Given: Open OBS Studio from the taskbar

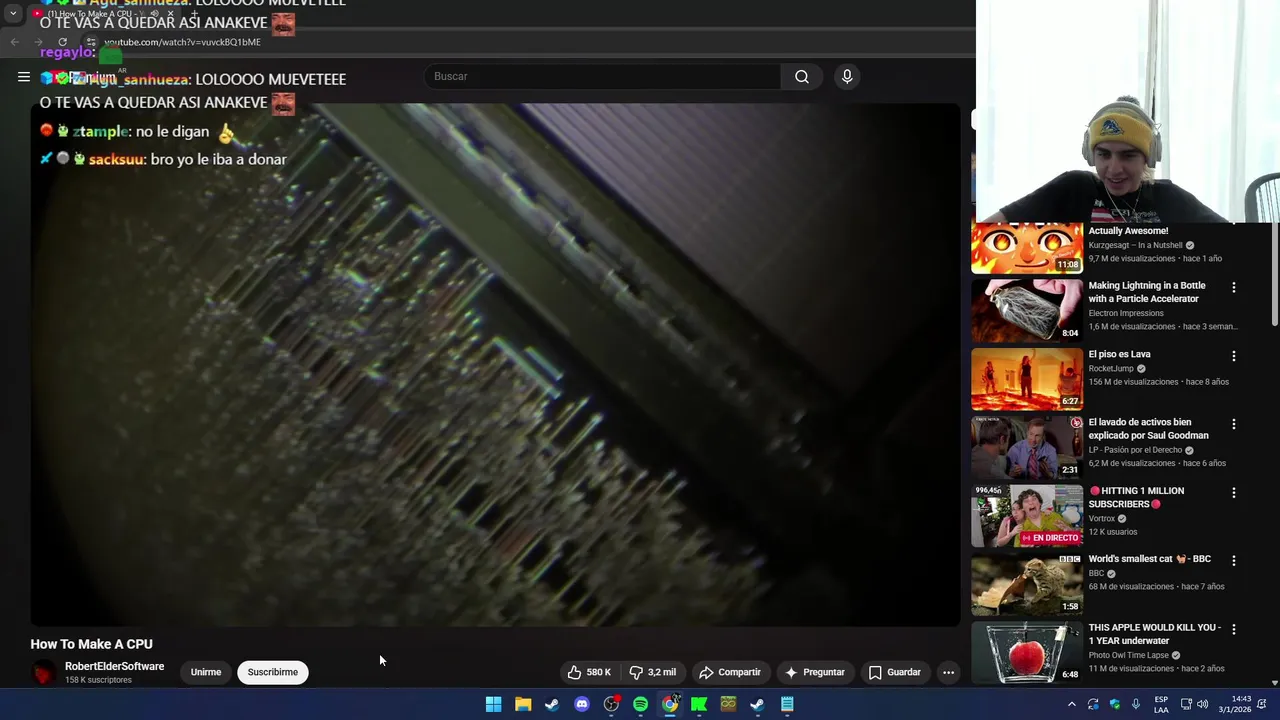Looking at the screenshot, I should [611, 704].
